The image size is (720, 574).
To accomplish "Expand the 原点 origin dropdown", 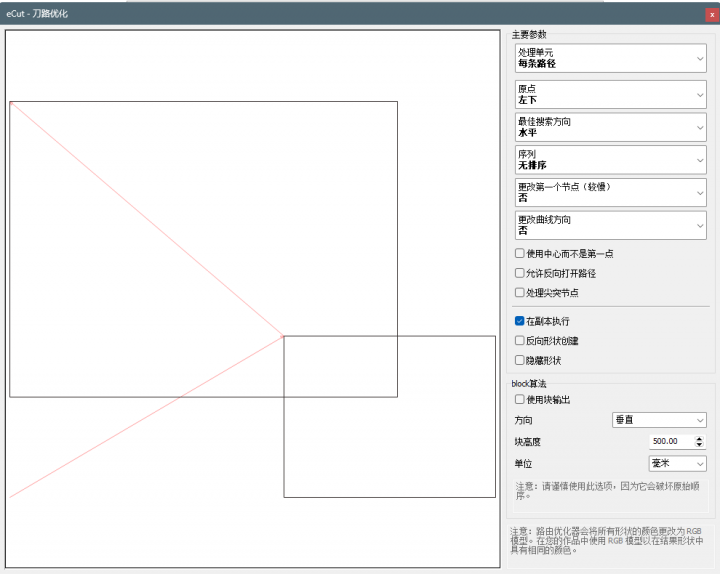I will [x=610, y=94].
